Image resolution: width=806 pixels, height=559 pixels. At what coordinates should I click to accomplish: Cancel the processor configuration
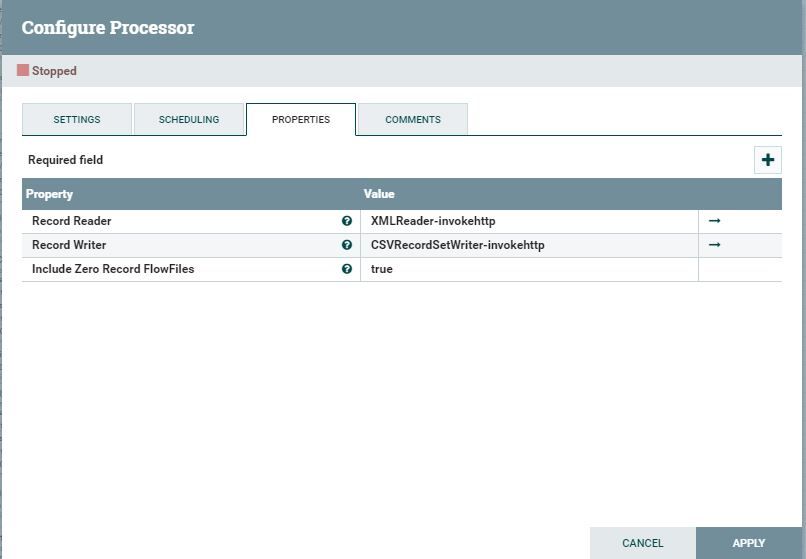pos(643,543)
